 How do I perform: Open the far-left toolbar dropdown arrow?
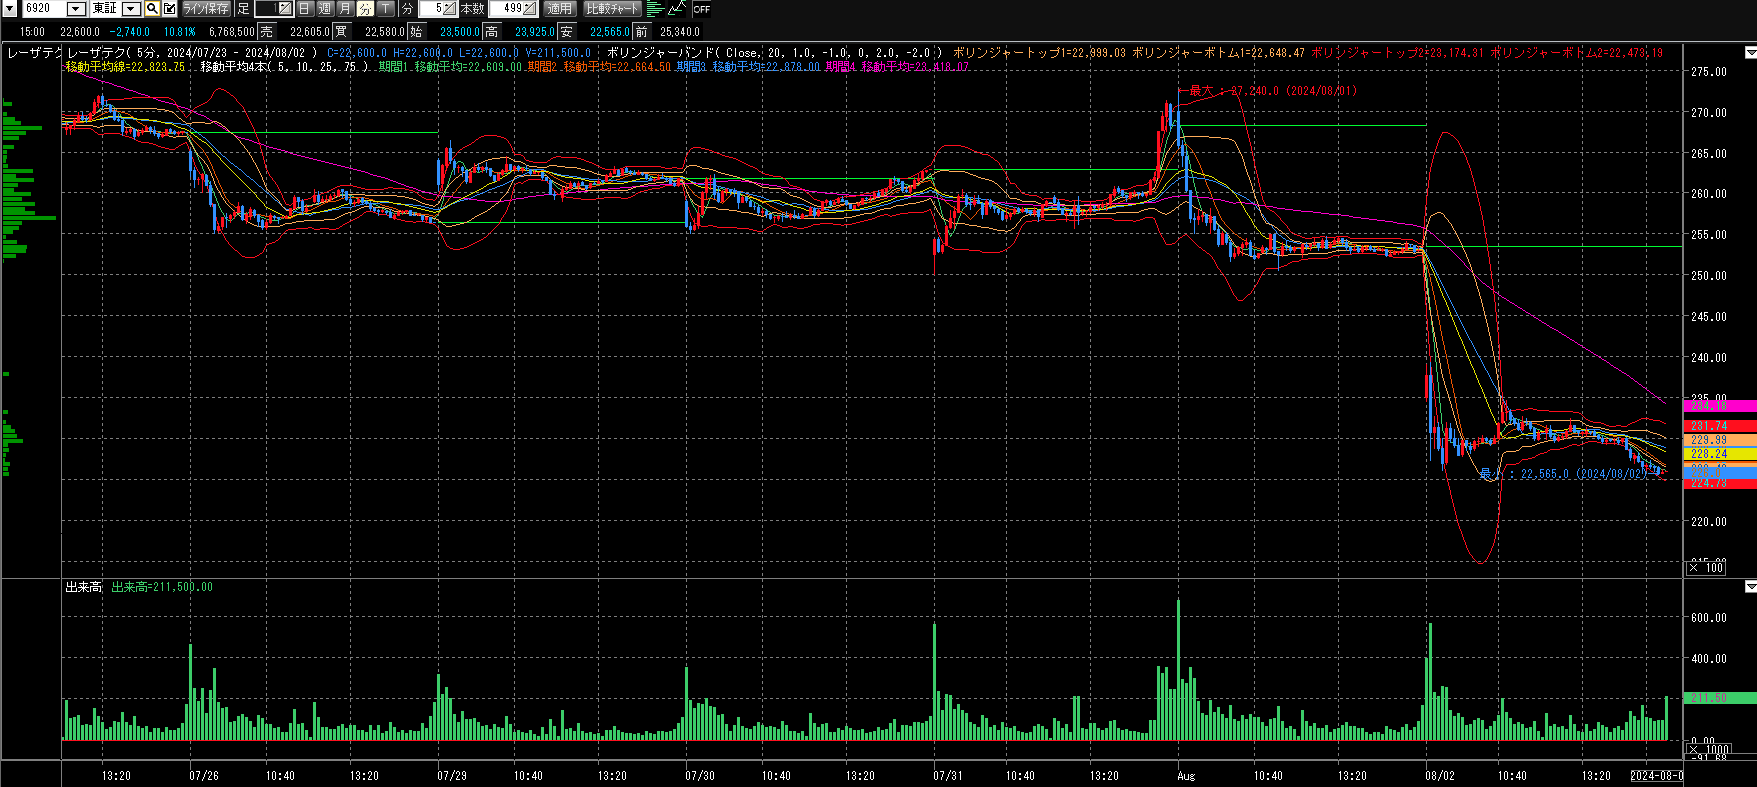pos(10,9)
